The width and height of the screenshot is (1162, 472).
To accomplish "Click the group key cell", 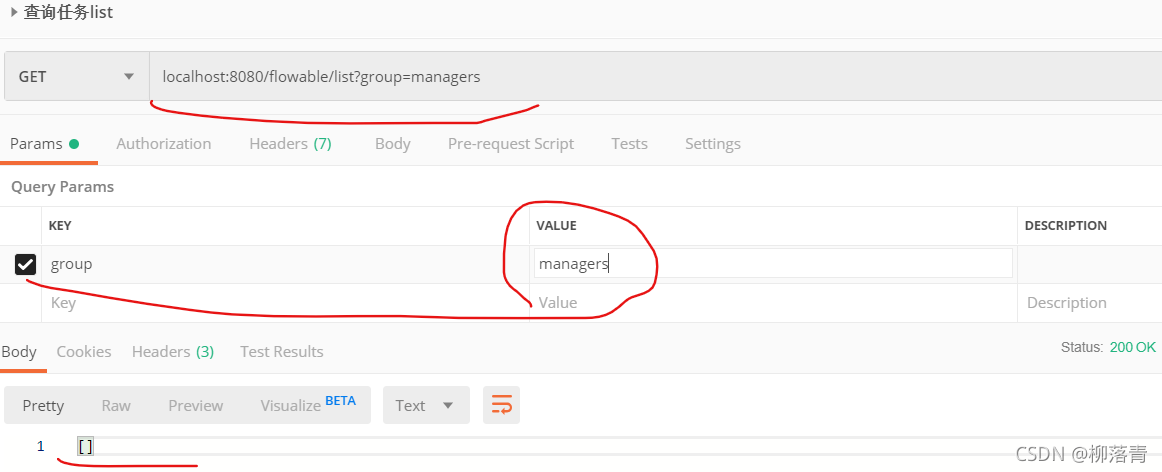I will (x=285, y=264).
